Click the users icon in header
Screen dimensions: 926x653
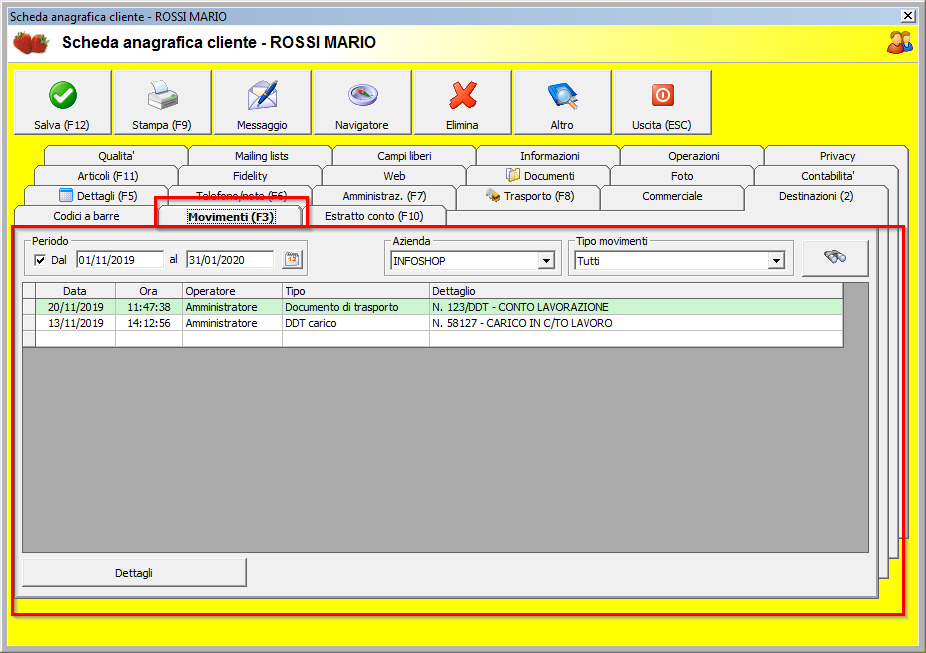899,42
